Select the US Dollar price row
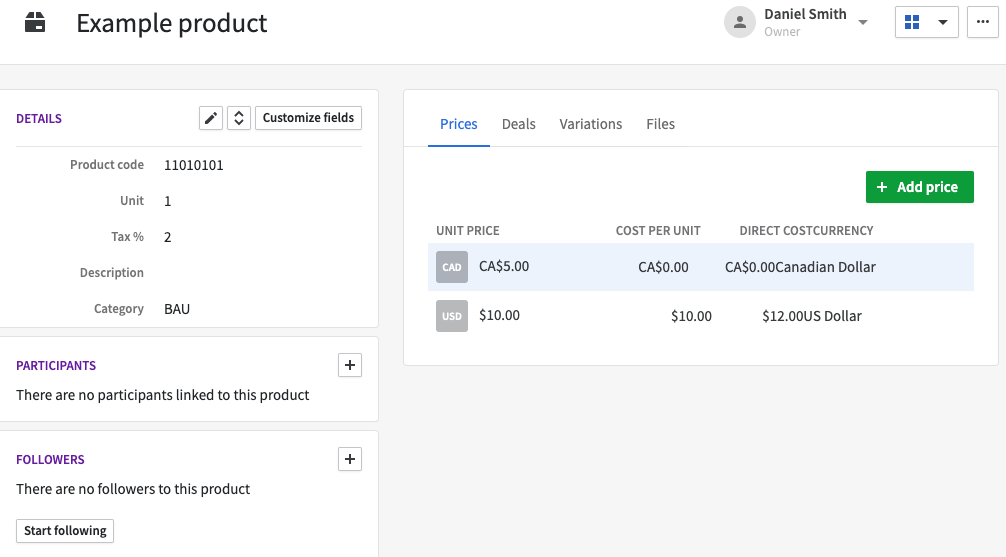This screenshot has width=1006, height=557. click(x=700, y=316)
